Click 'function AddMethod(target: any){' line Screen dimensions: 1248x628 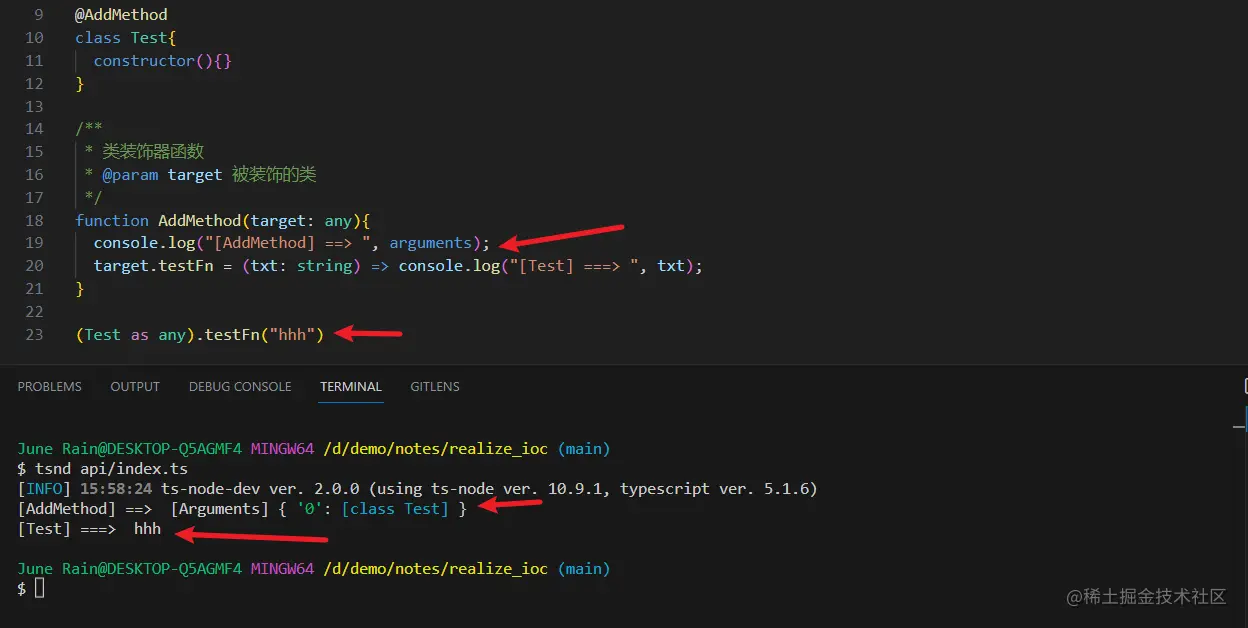coord(223,220)
